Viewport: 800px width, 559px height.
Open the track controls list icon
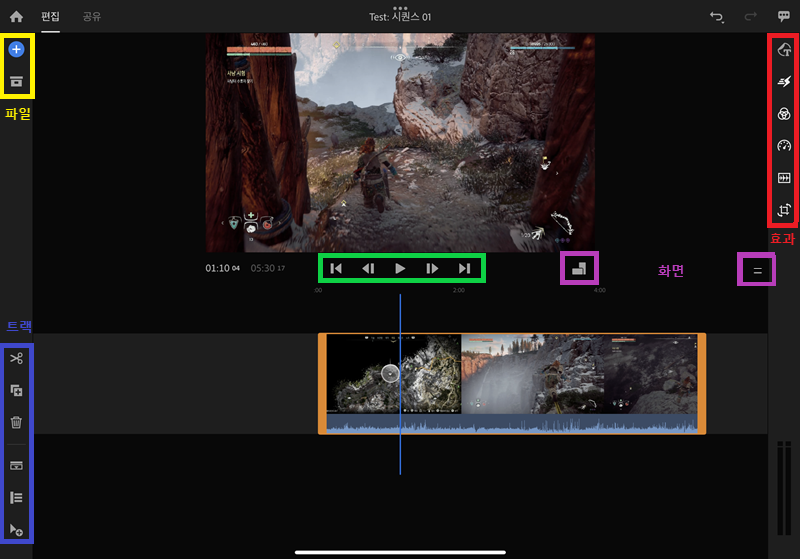[x=16, y=497]
